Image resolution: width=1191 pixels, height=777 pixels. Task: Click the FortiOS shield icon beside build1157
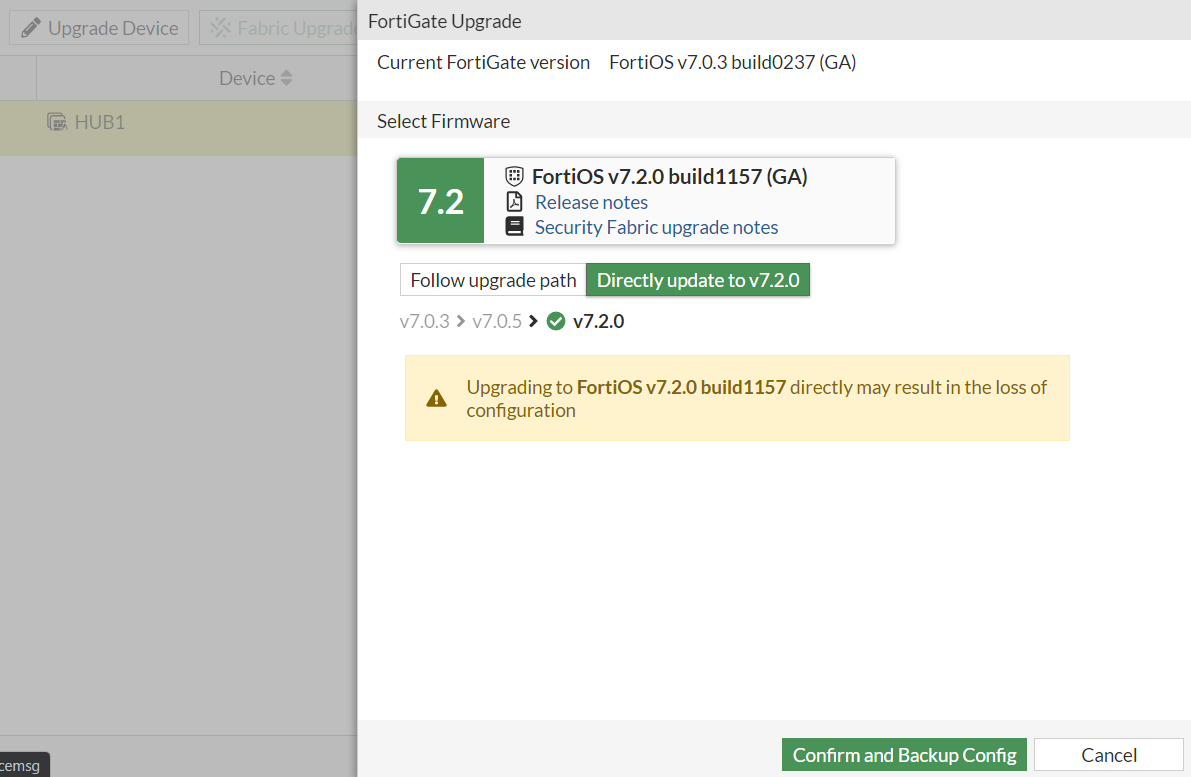(x=513, y=176)
